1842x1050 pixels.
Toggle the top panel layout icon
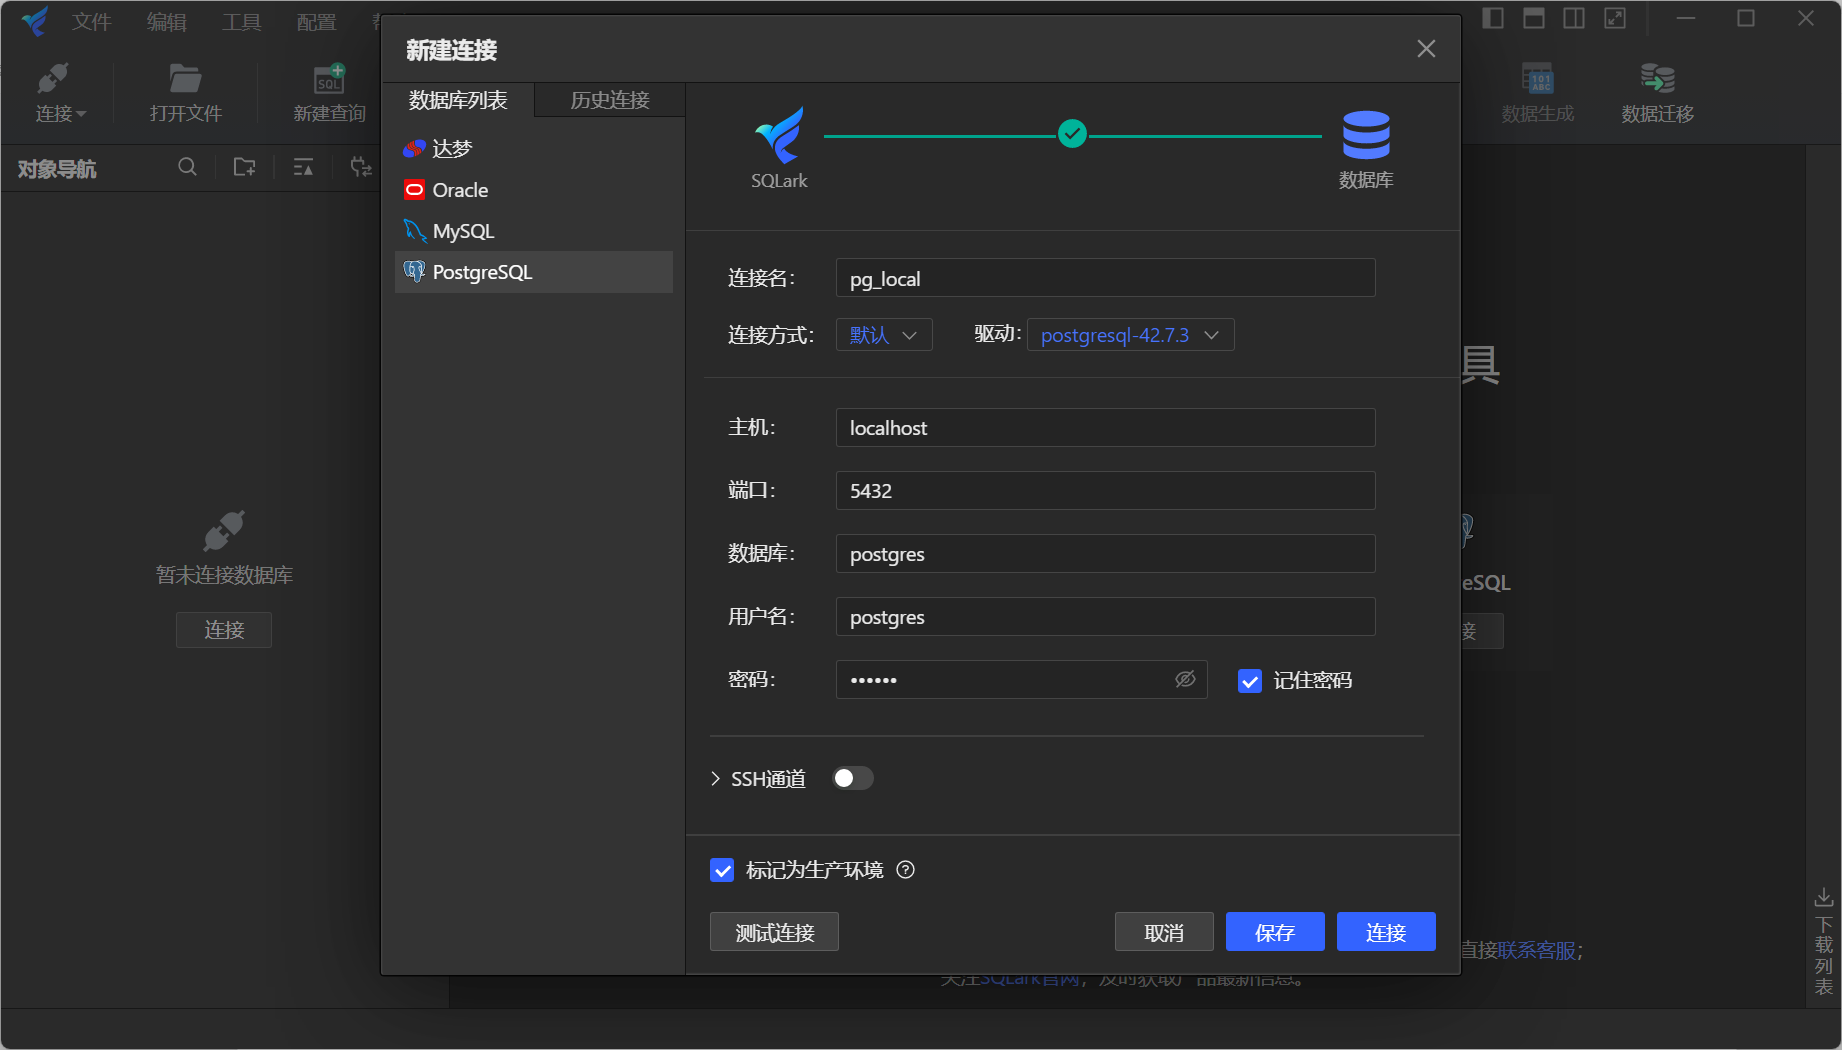tap(1534, 18)
